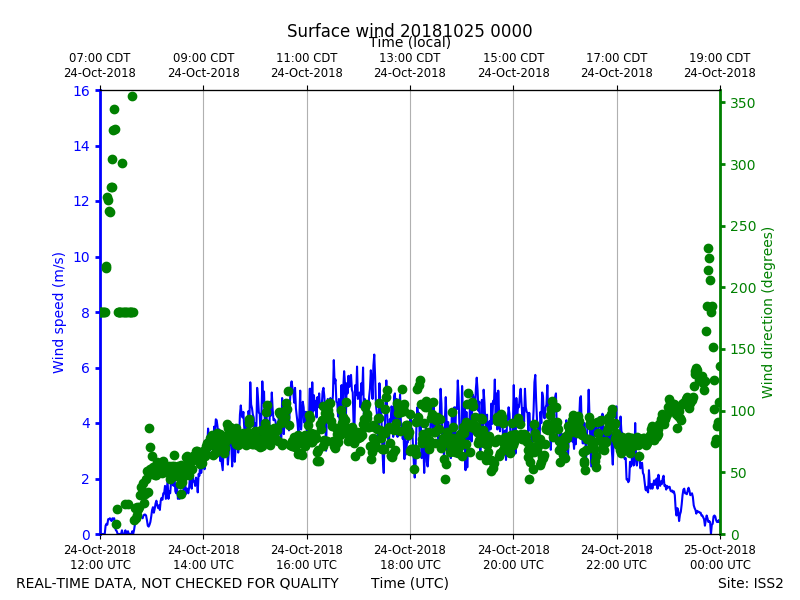Click the '14:00 UTC' bottom tick label
The height and width of the screenshot is (600, 800).
pyautogui.click(x=204, y=565)
